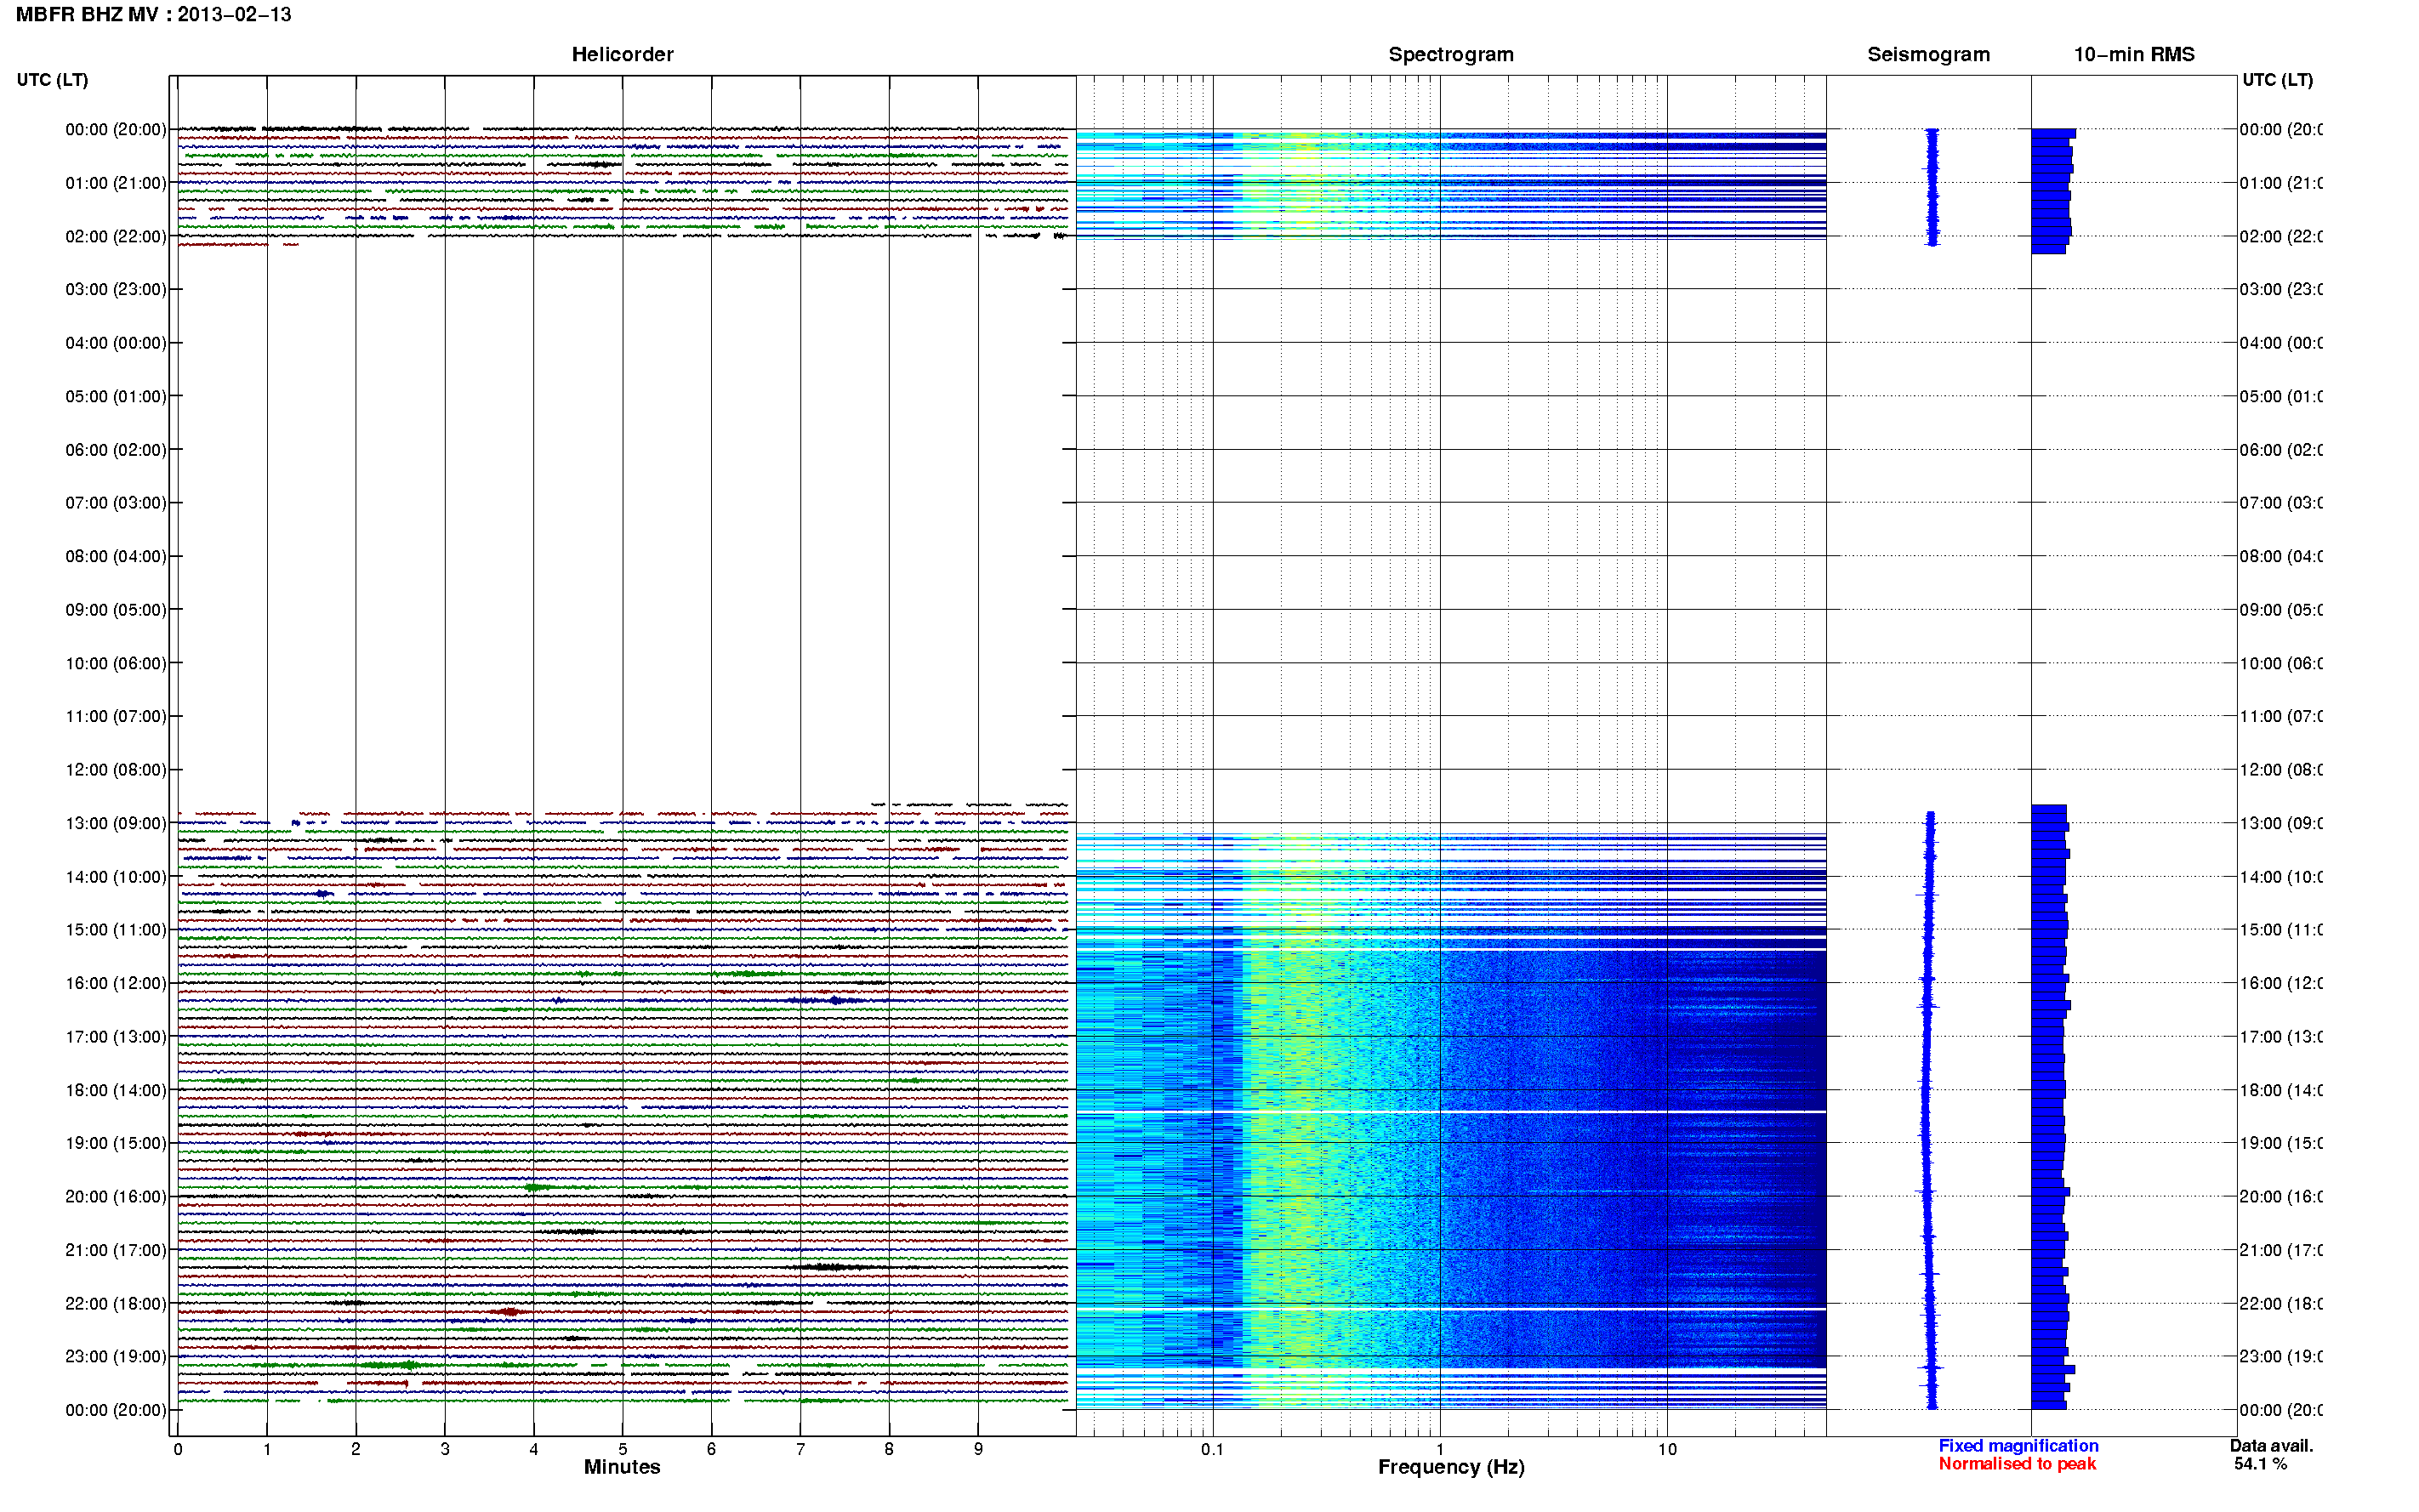Screen dimensions: 2419x1512
Task: Click the 20:00 (16:00) label on left axis
Action: tap(116, 1197)
